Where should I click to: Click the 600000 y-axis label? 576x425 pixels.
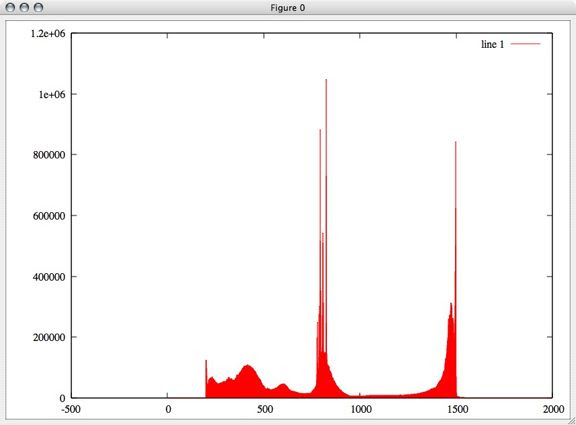coord(49,216)
